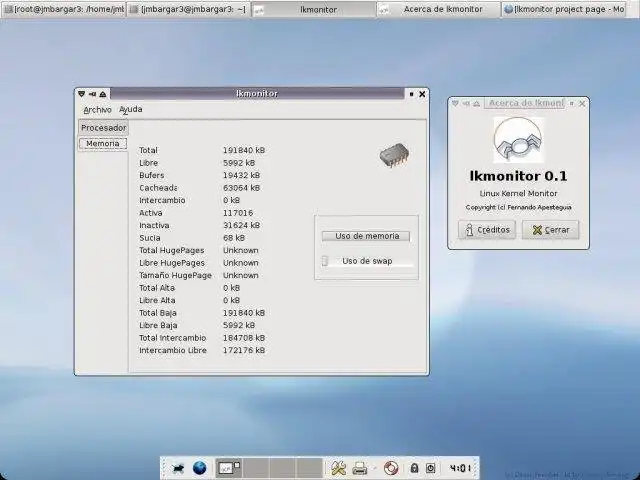Switch to root terminal taskbar entry
The height and width of the screenshot is (480, 640).
[63, 9]
